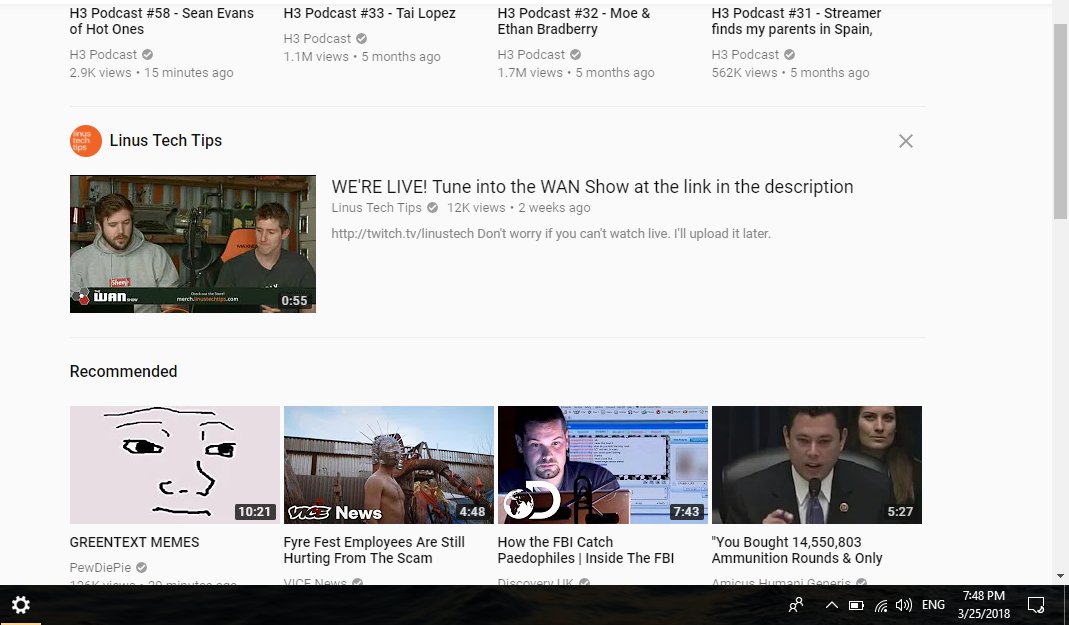This screenshot has height=625, width=1069.
Task: Switch ENG input language indicator
Action: click(x=933, y=605)
